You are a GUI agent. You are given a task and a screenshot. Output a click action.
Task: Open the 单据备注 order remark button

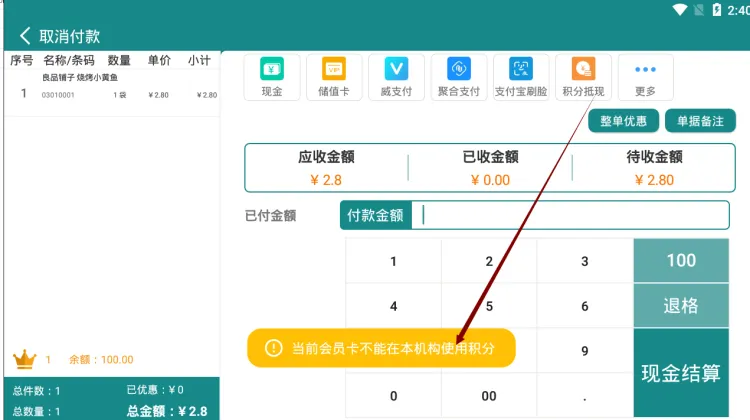700,121
